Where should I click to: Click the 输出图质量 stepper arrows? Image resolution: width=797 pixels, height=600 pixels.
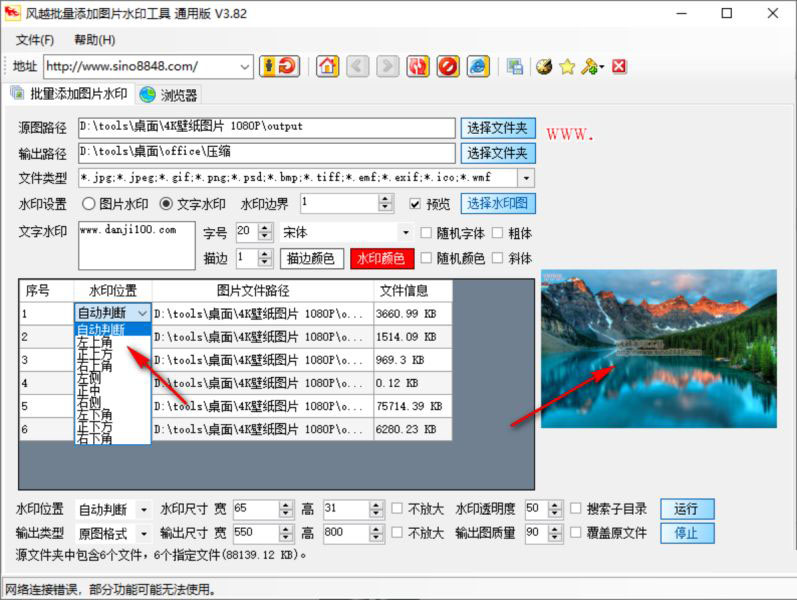pyautogui.click(x=555, y=533)
